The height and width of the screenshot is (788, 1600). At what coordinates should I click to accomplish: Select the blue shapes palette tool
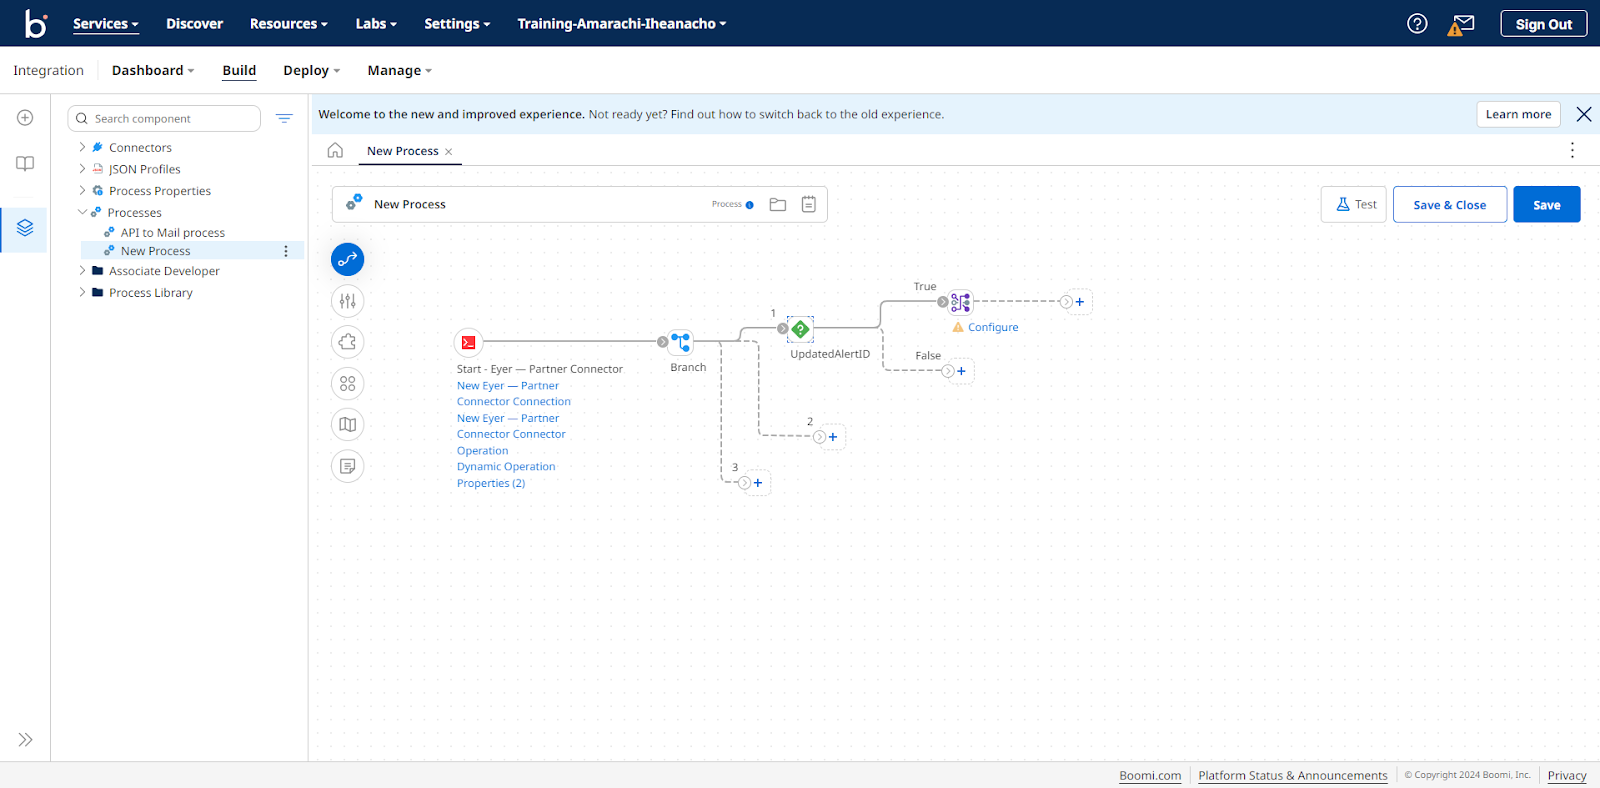pyautogui.click(x=348, y=260)
